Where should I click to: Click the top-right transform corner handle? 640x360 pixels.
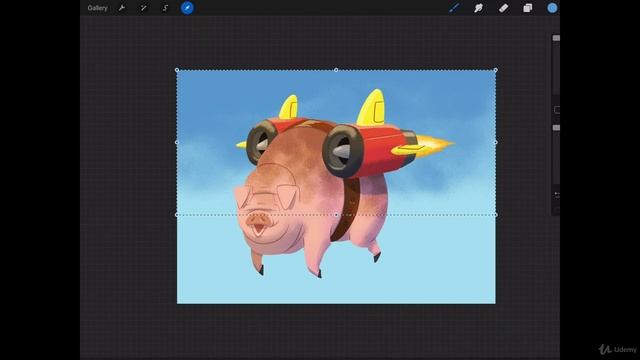496,70
